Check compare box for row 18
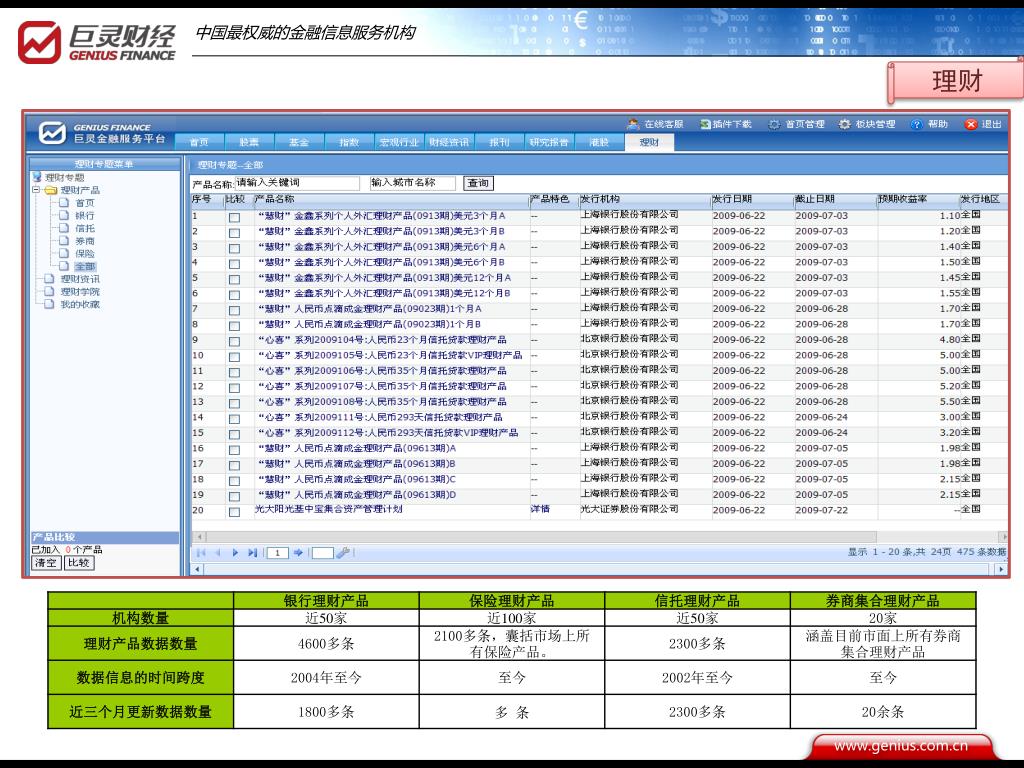The image size is (1024, 768). (234, 481)
